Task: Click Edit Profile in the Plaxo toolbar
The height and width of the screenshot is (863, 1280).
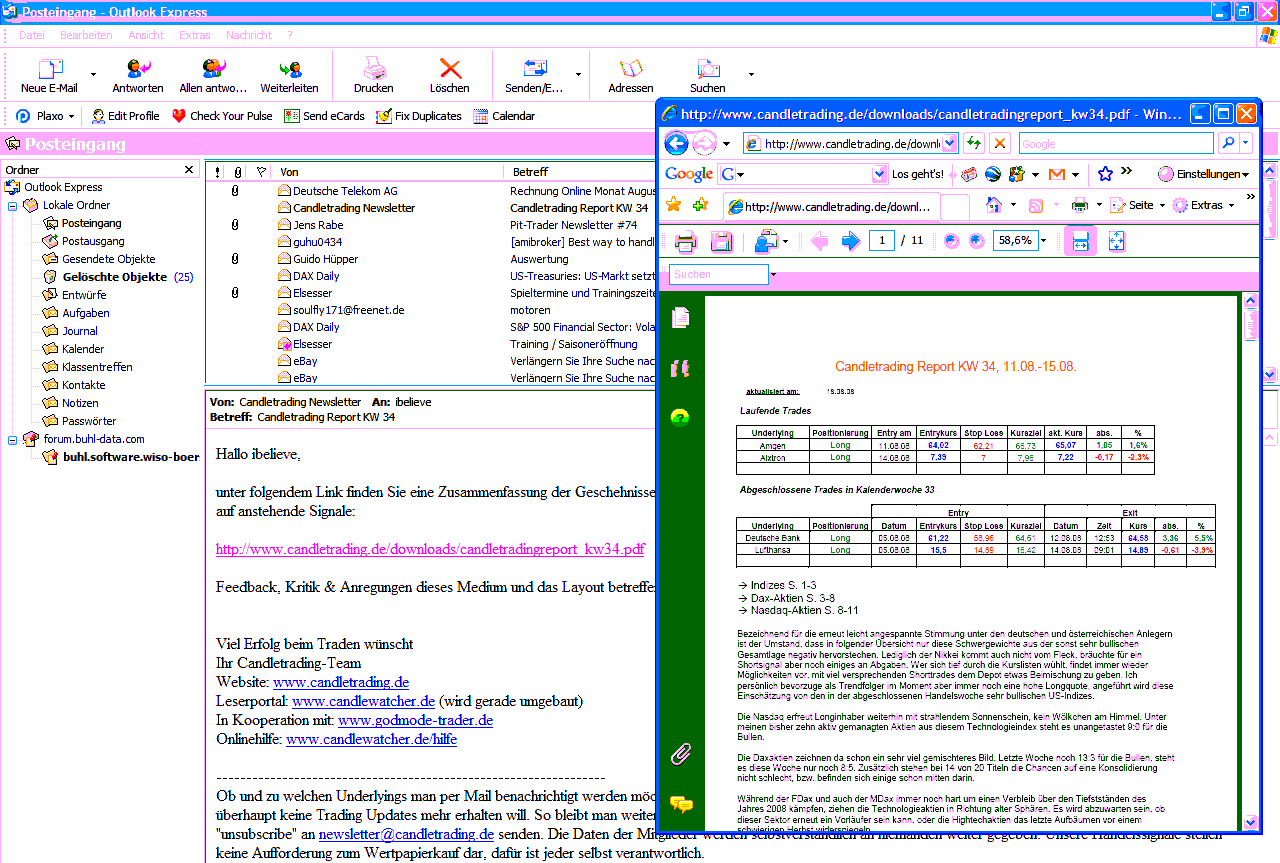Action: pyautogui.click(x=126, y=116)
